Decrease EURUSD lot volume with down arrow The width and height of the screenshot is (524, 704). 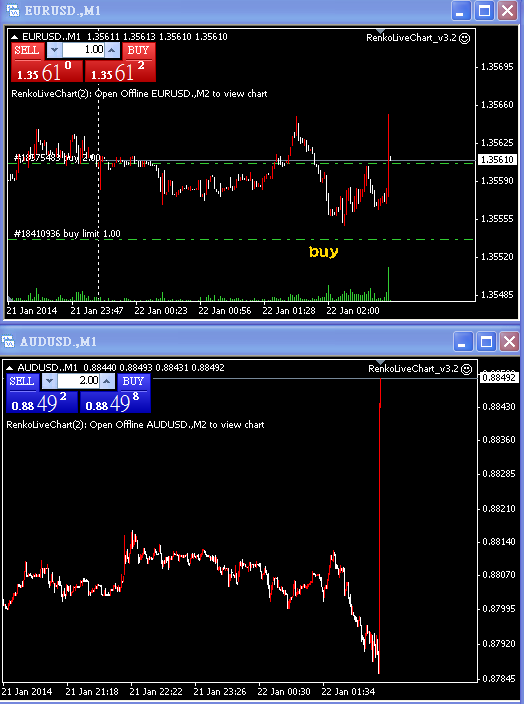pos(54,50)
